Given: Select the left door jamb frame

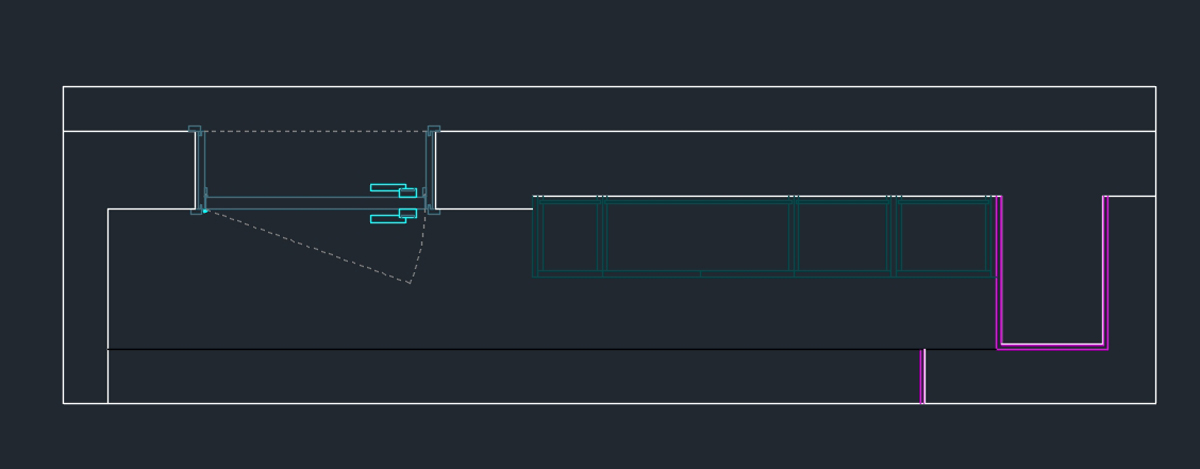Looking at the screenshot, I should pyautogui.click(x=199, y=170).
